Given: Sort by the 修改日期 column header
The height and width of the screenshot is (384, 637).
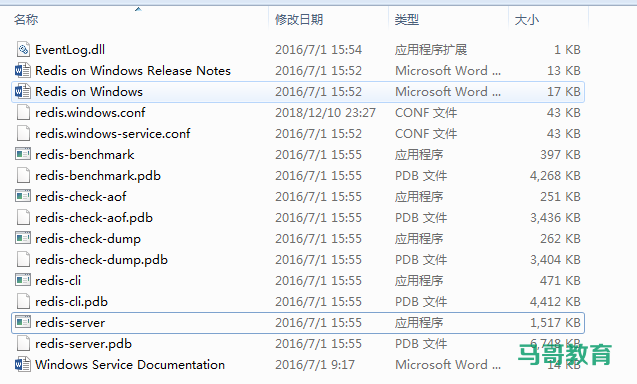Looking at the screenshot, I should point(299,20).
